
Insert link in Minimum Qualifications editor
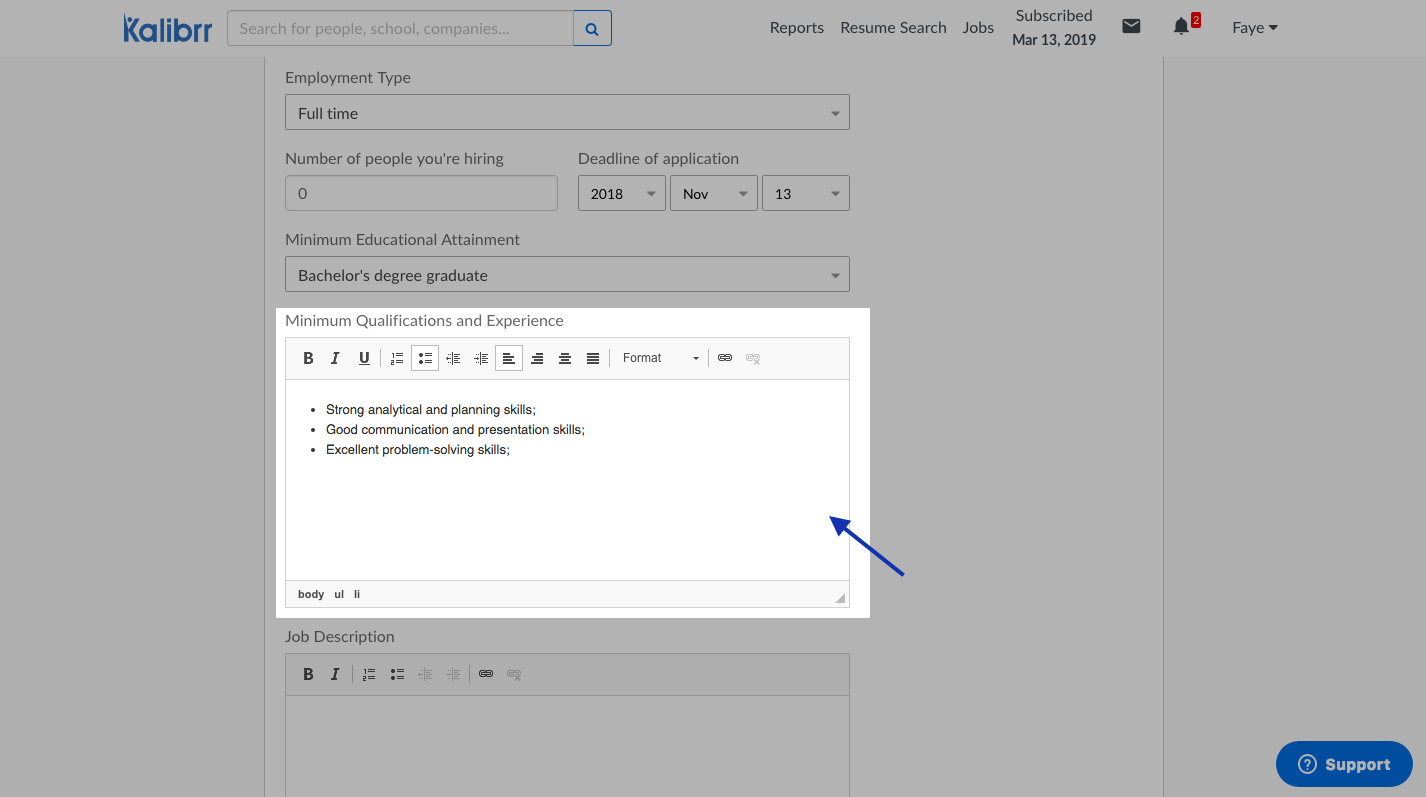[x=725, y=358]
